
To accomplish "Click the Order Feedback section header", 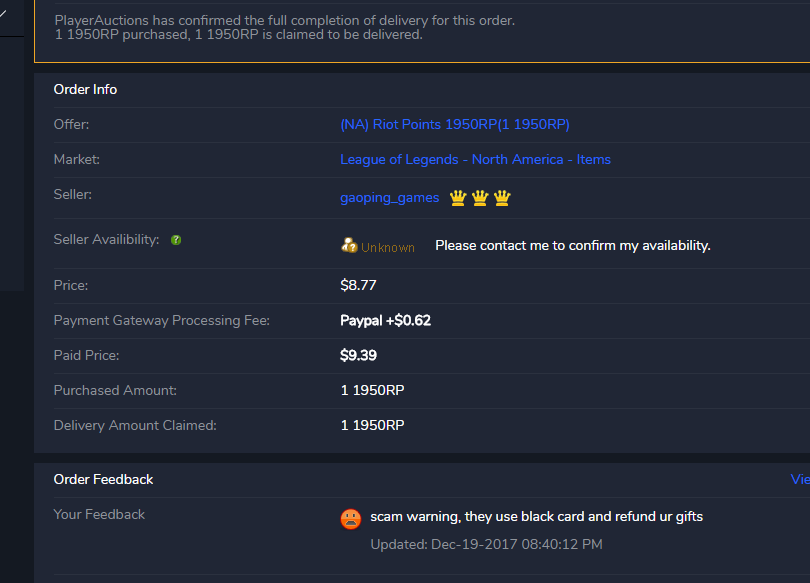I will (103, 479).
